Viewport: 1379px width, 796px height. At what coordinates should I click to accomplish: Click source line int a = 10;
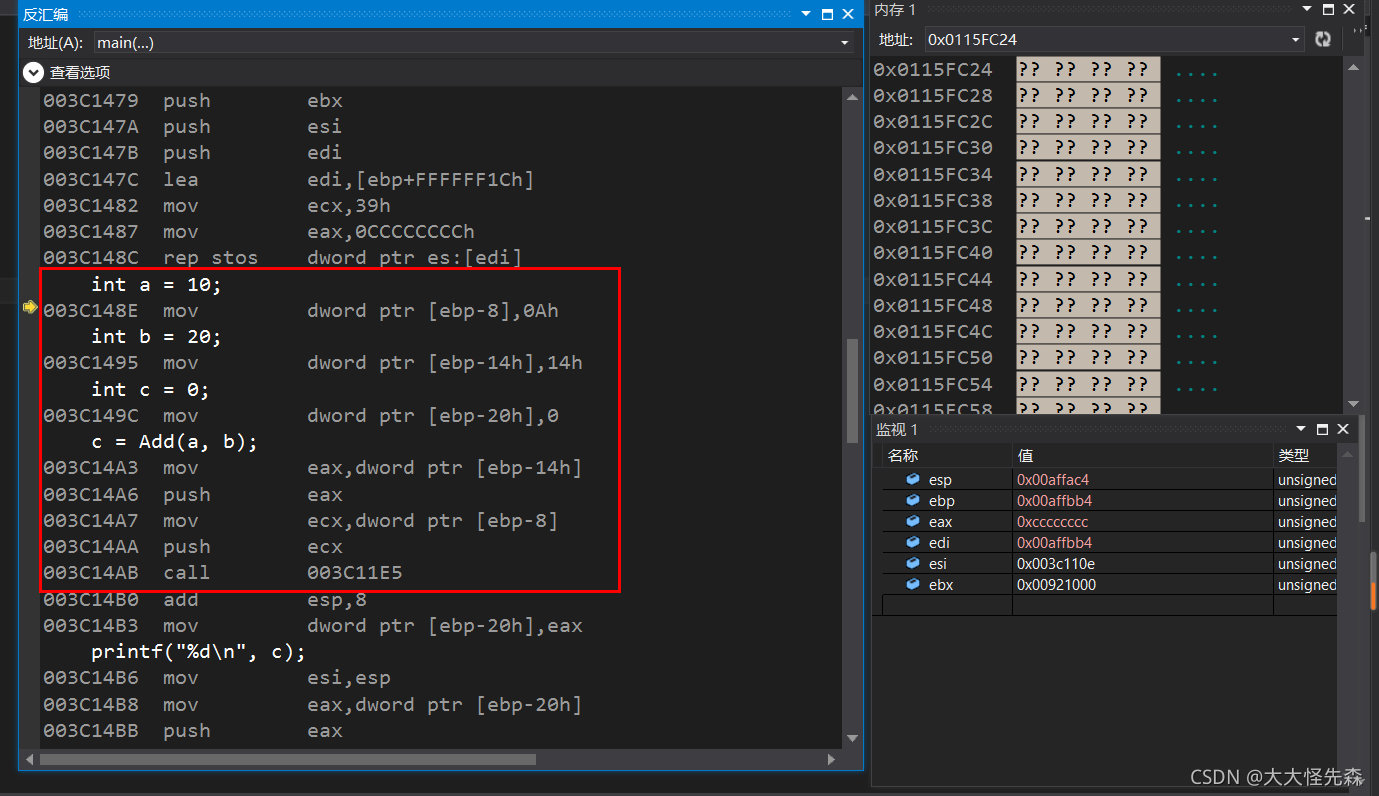(156, 285)
